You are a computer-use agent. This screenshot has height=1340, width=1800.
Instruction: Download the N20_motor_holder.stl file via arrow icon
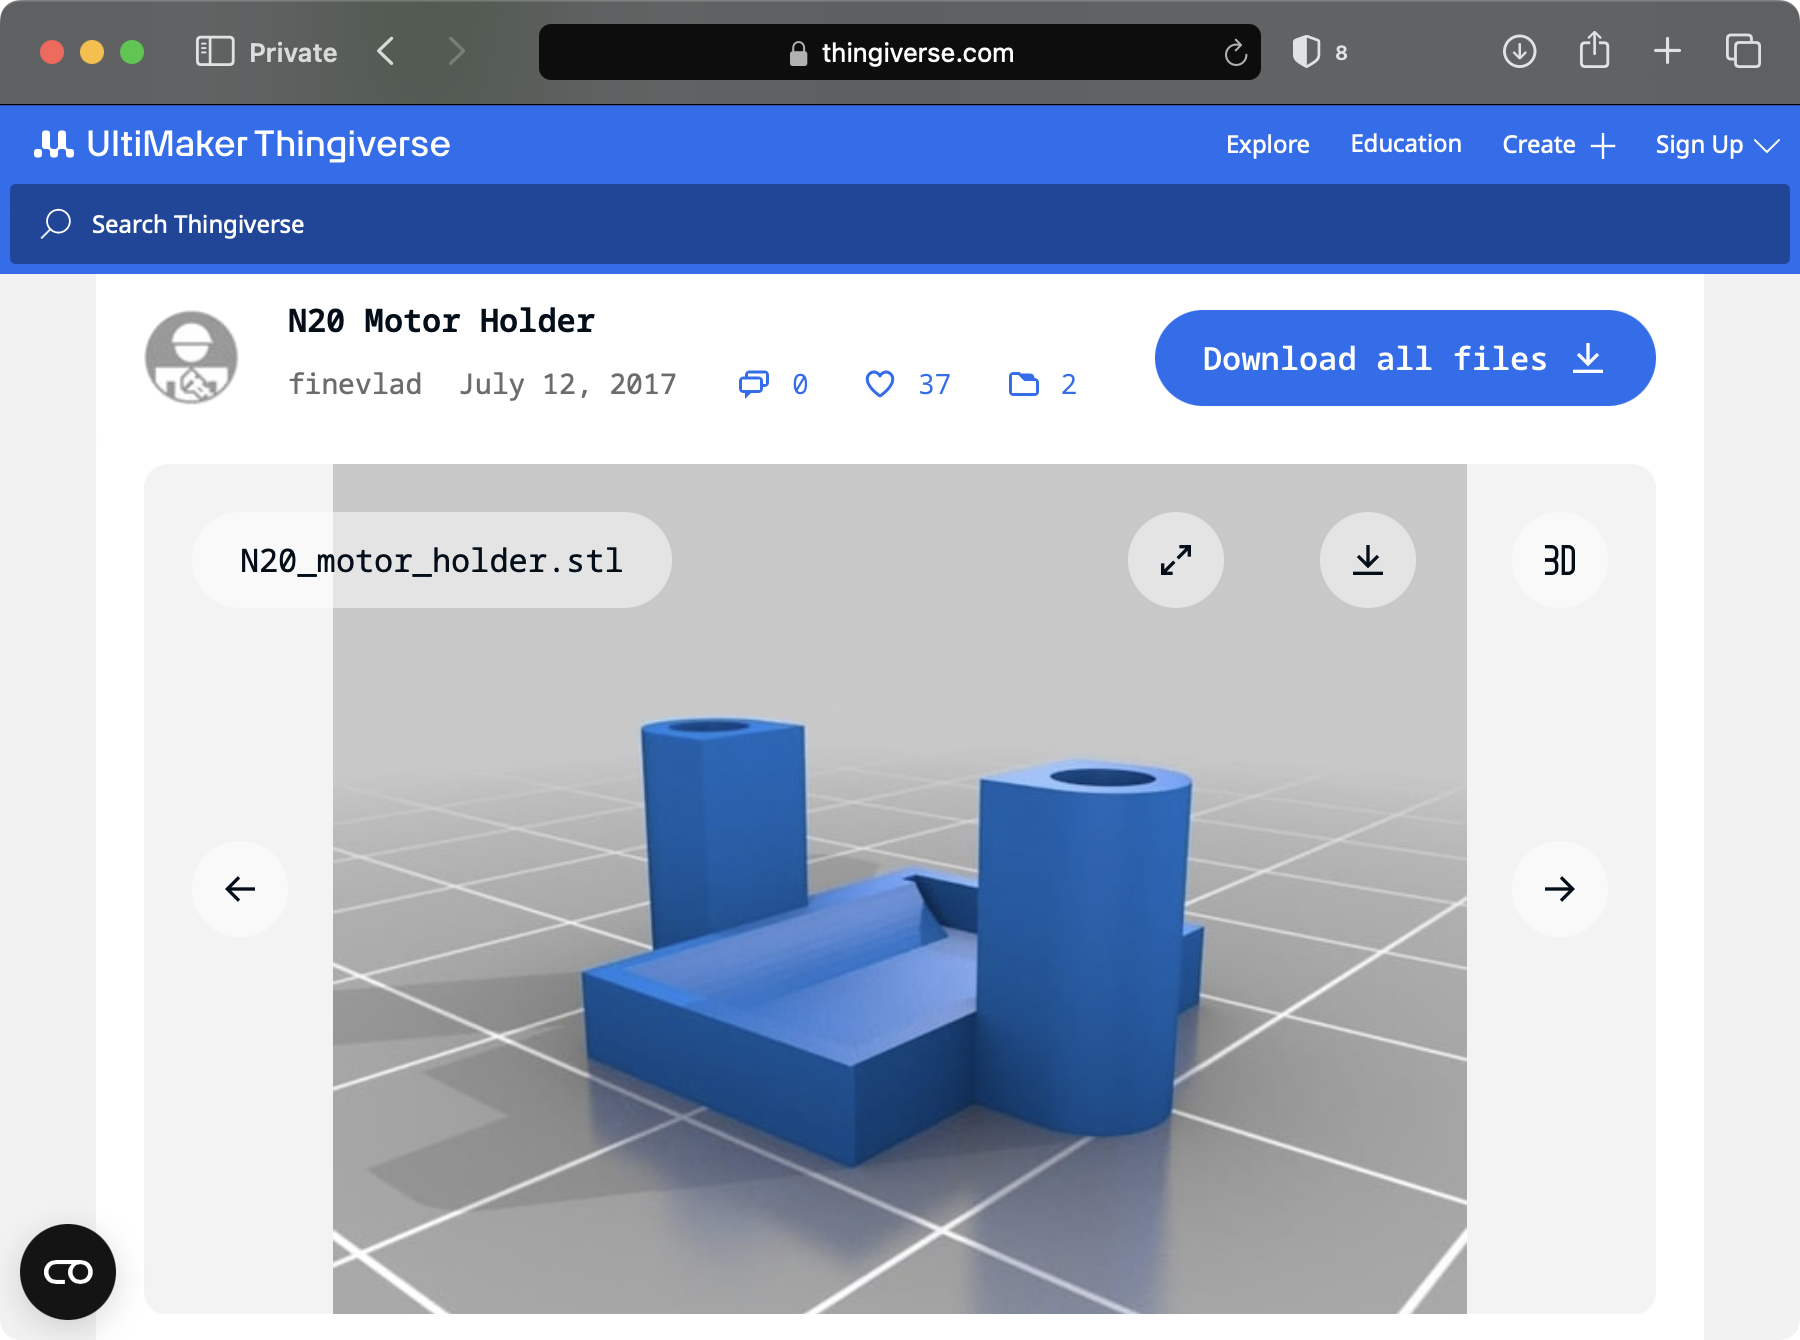(1367, 560)
